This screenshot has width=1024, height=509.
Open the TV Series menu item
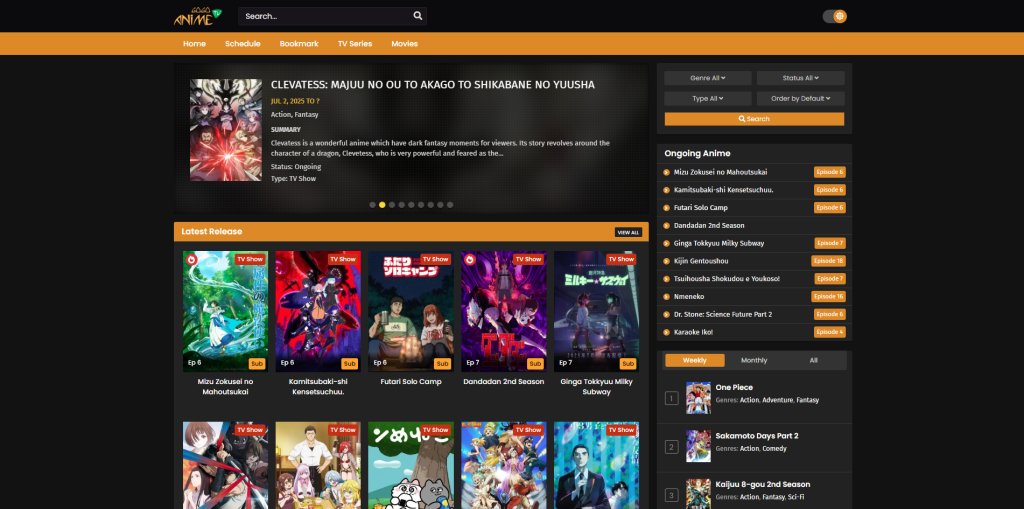(x=355, y=44)
